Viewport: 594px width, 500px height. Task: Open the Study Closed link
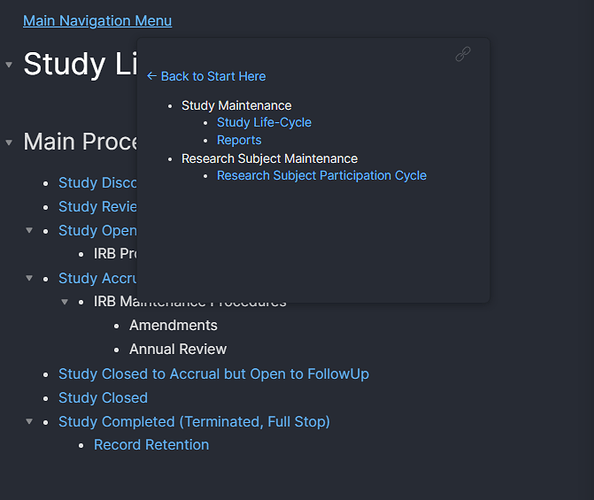pyautogui.click(x=103, y=398)
